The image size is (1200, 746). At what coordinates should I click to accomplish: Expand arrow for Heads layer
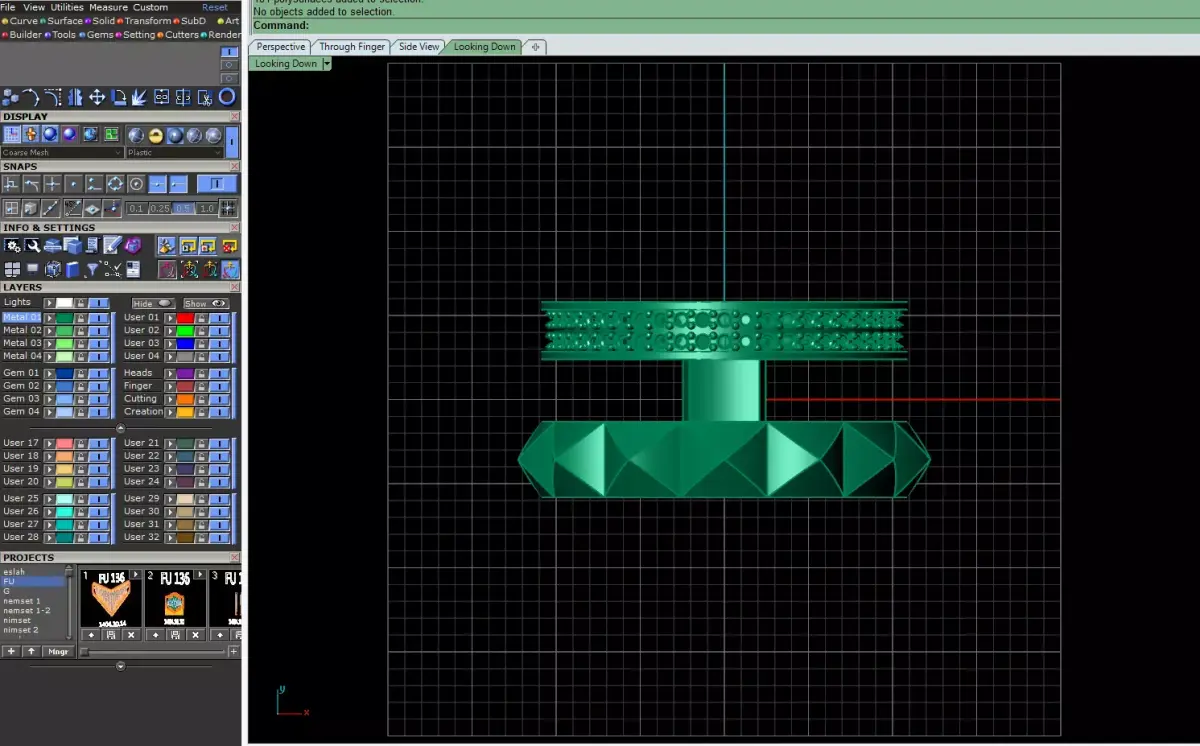(170, 374)
